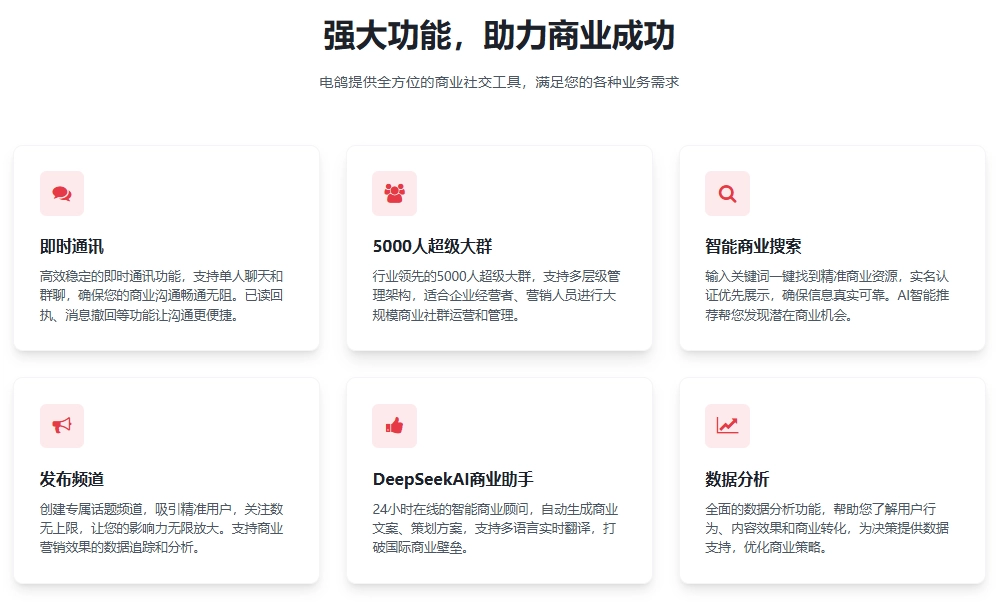Viewport: 999px width, 611px height.
Task: Select the 即时通讯 card title
Action: 72,246
